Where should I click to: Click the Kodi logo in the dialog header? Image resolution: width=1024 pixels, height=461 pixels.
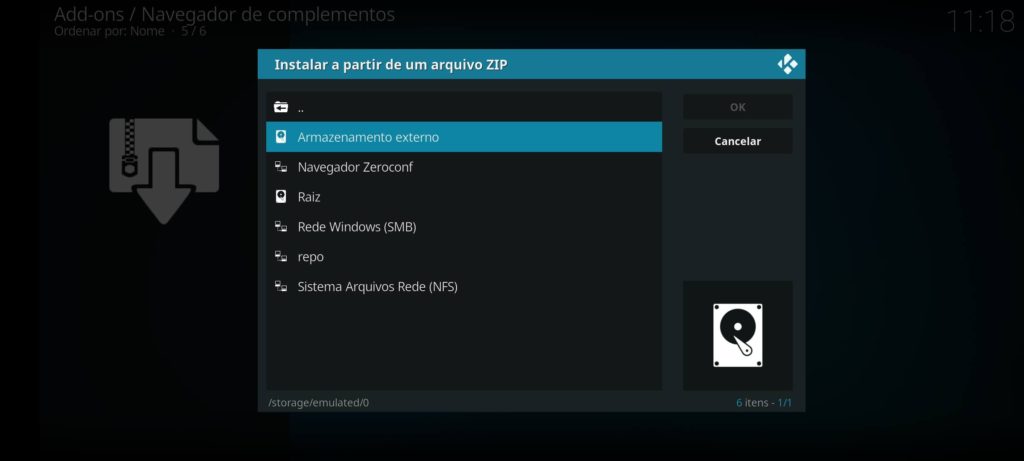787,65
